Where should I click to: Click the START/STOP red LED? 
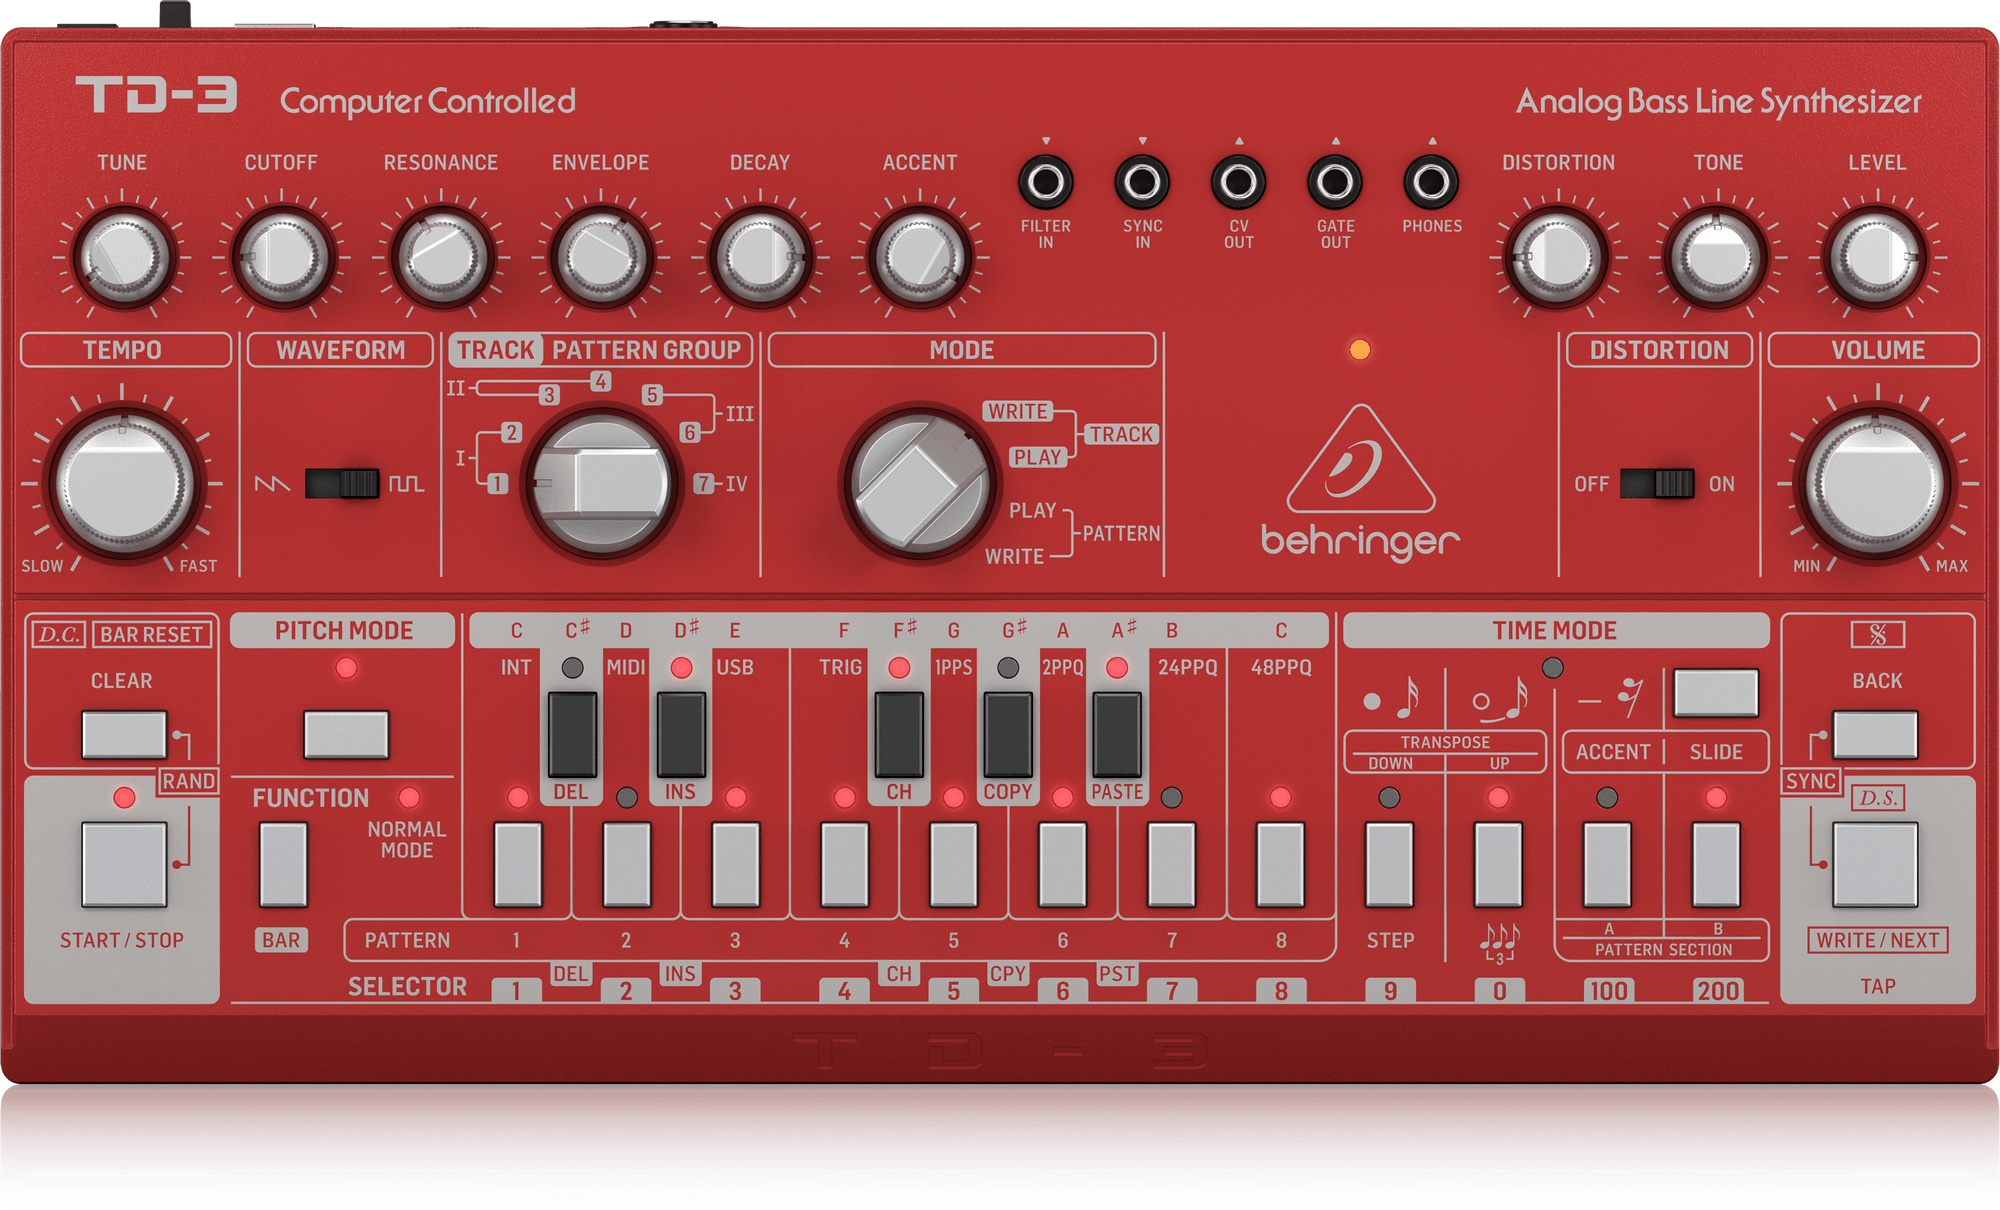click(x=124, y=797)
